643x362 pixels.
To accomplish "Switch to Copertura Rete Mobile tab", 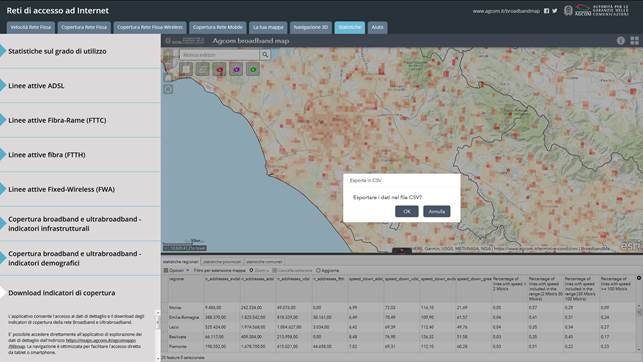I will click(x=217, y=27).
